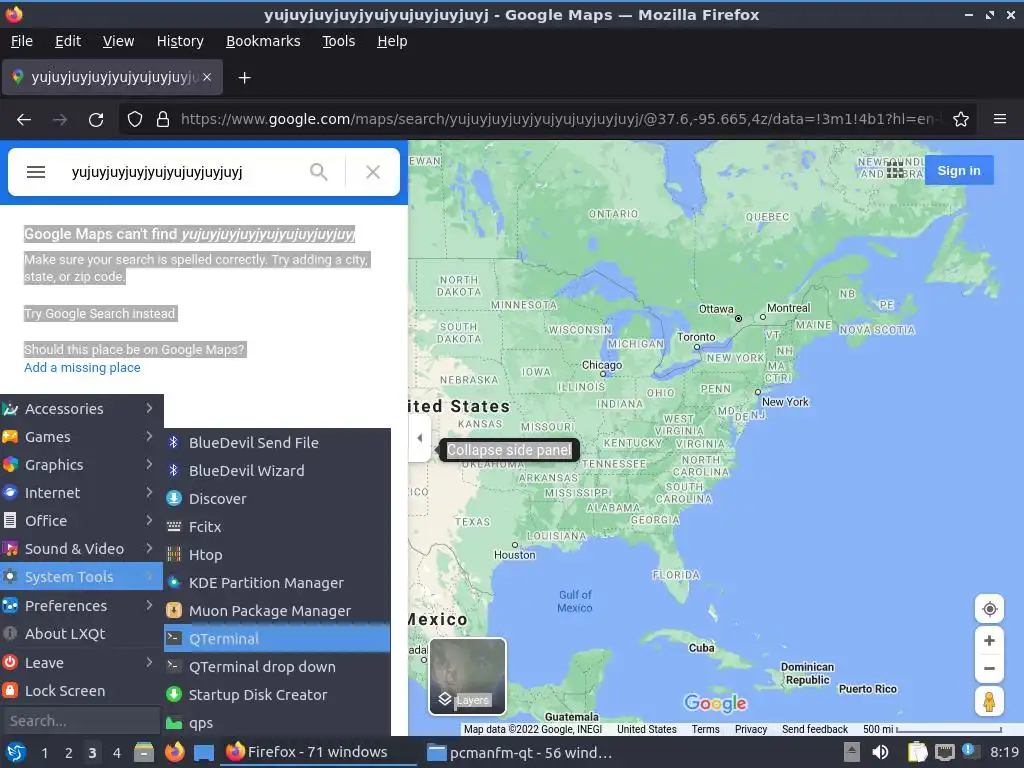This screenshot has width=1024, height=768.
Task: Open the clipboard tray icon
Action: coord(918,752)
